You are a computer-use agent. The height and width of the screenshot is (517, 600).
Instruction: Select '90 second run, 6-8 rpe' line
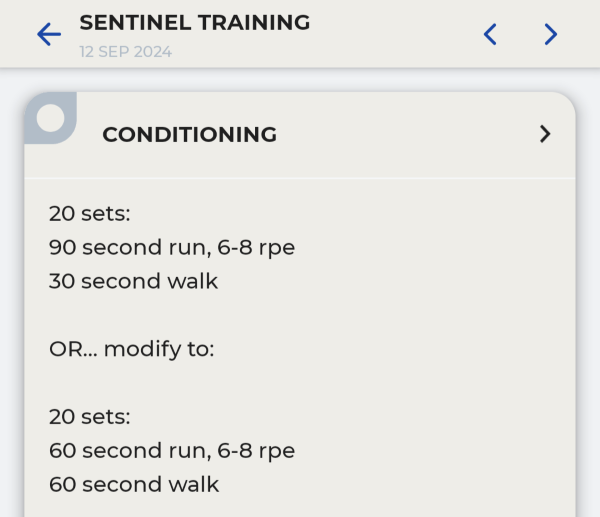point(172,248)
